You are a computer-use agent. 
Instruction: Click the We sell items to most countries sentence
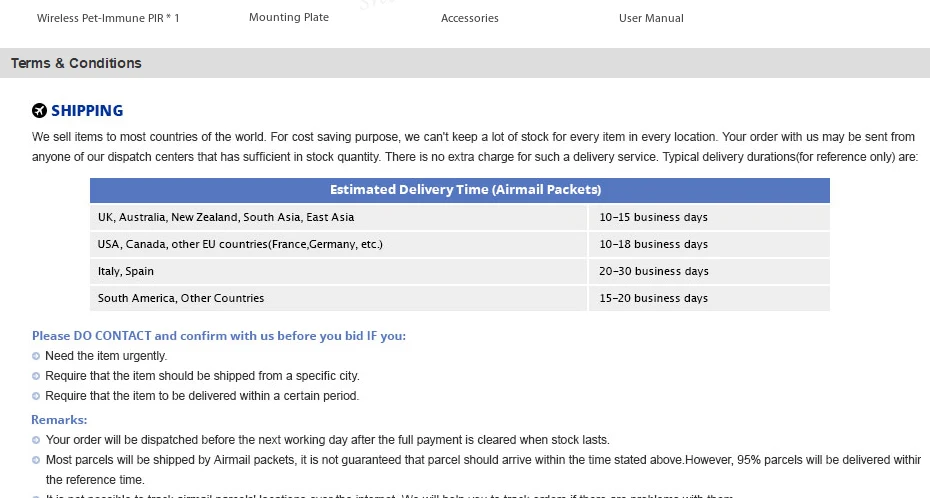(473, 137)
